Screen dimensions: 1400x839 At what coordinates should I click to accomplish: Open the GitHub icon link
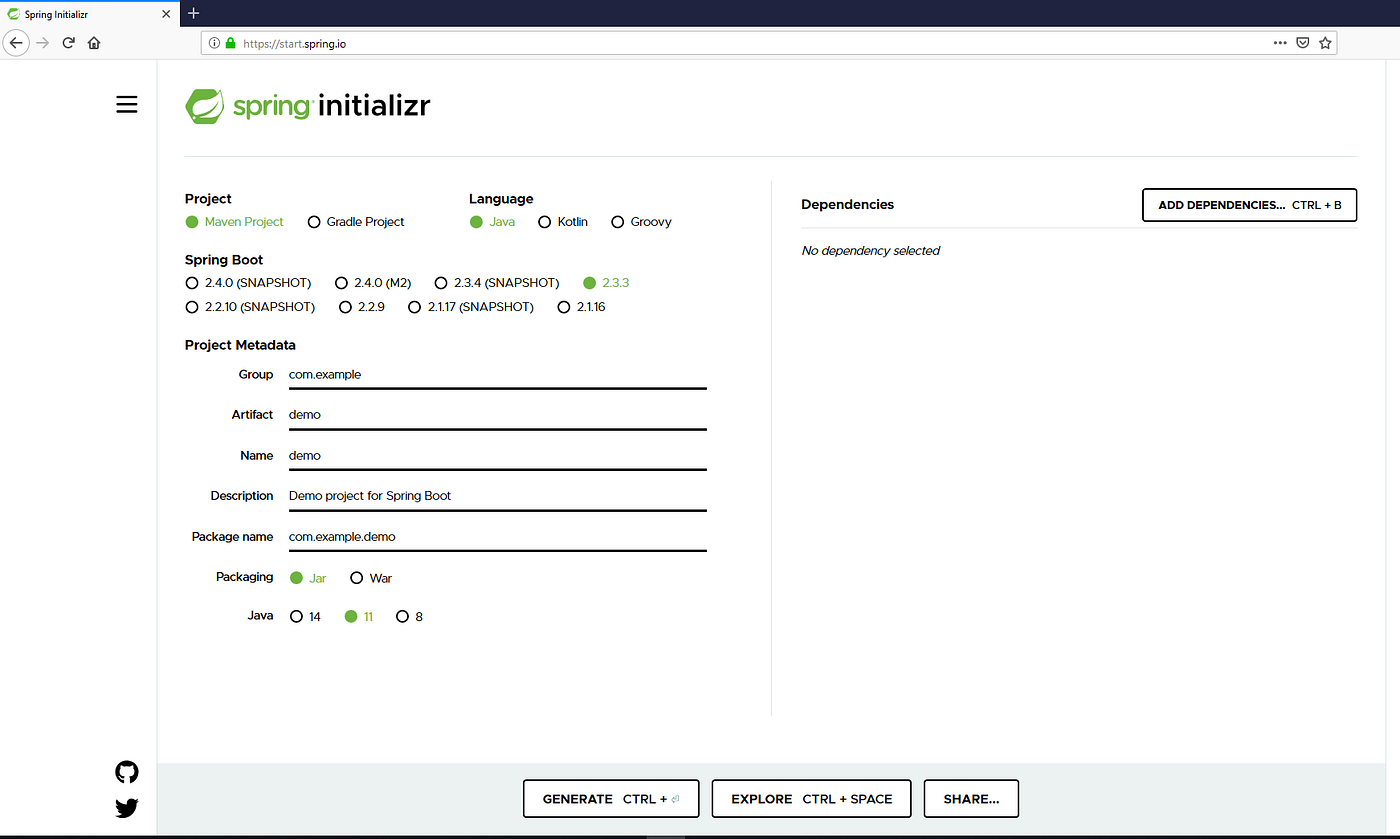pos(127,772)
